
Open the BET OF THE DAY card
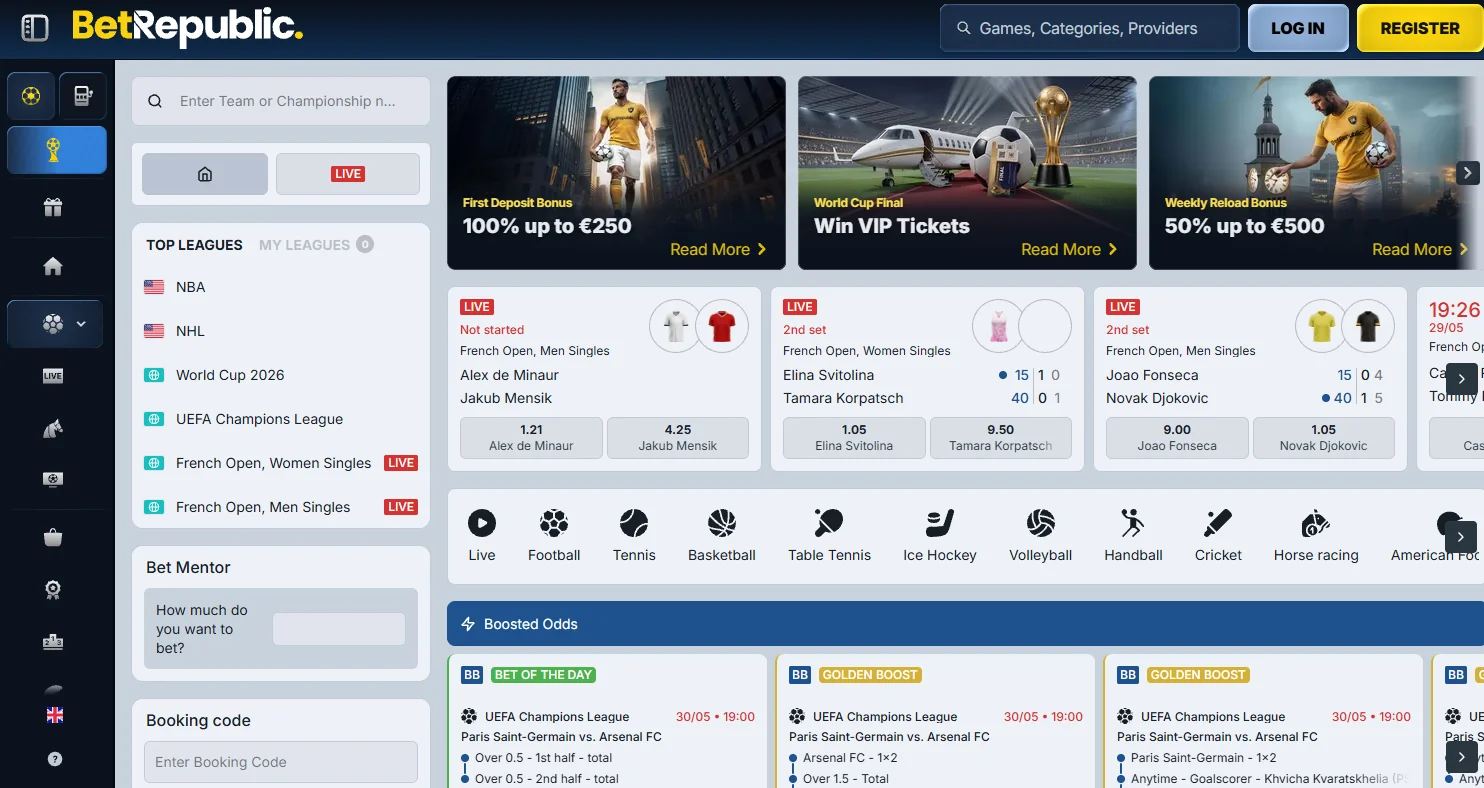(608, 721)
